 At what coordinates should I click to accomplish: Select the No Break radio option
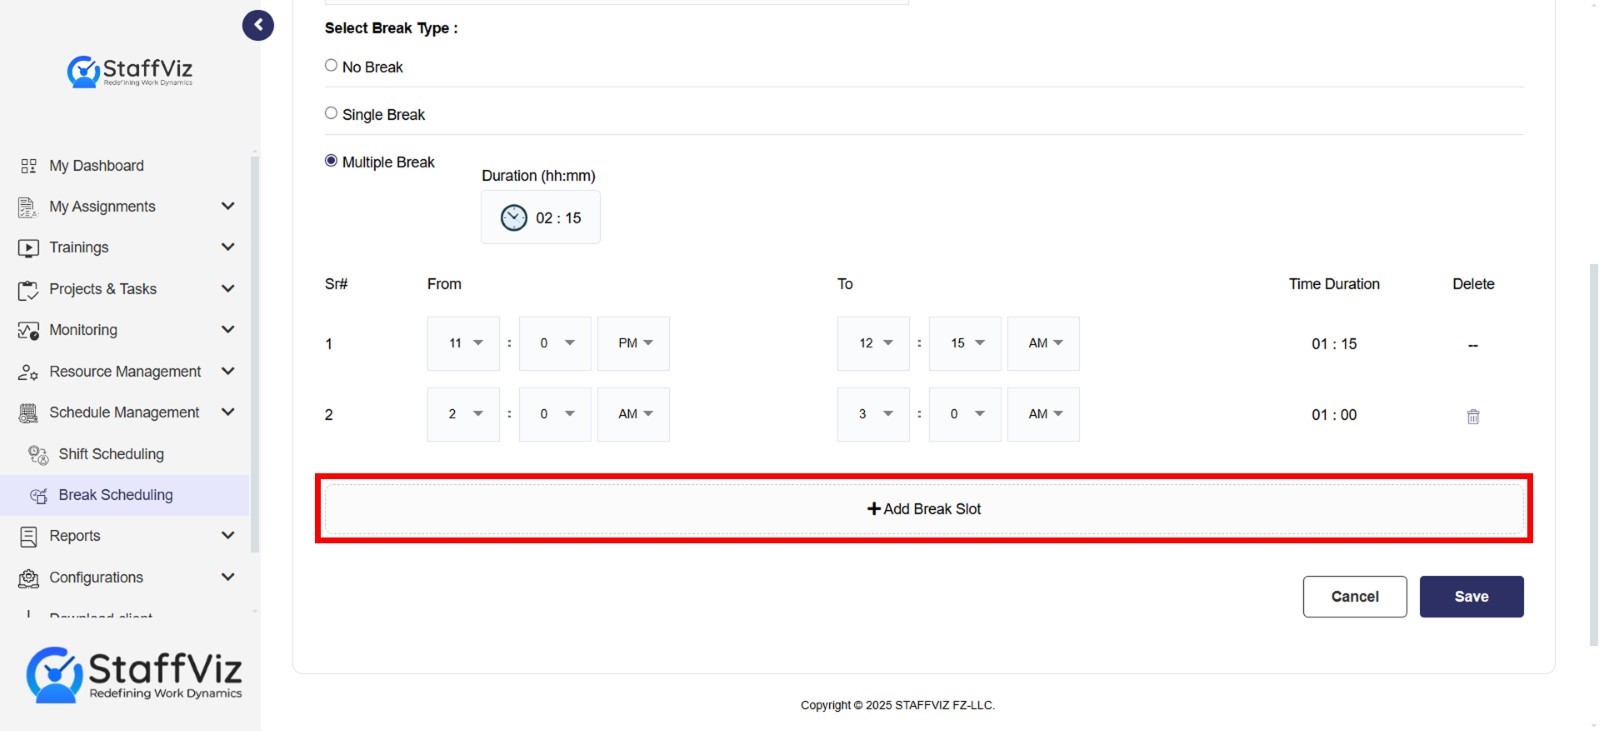pos(331,65)
